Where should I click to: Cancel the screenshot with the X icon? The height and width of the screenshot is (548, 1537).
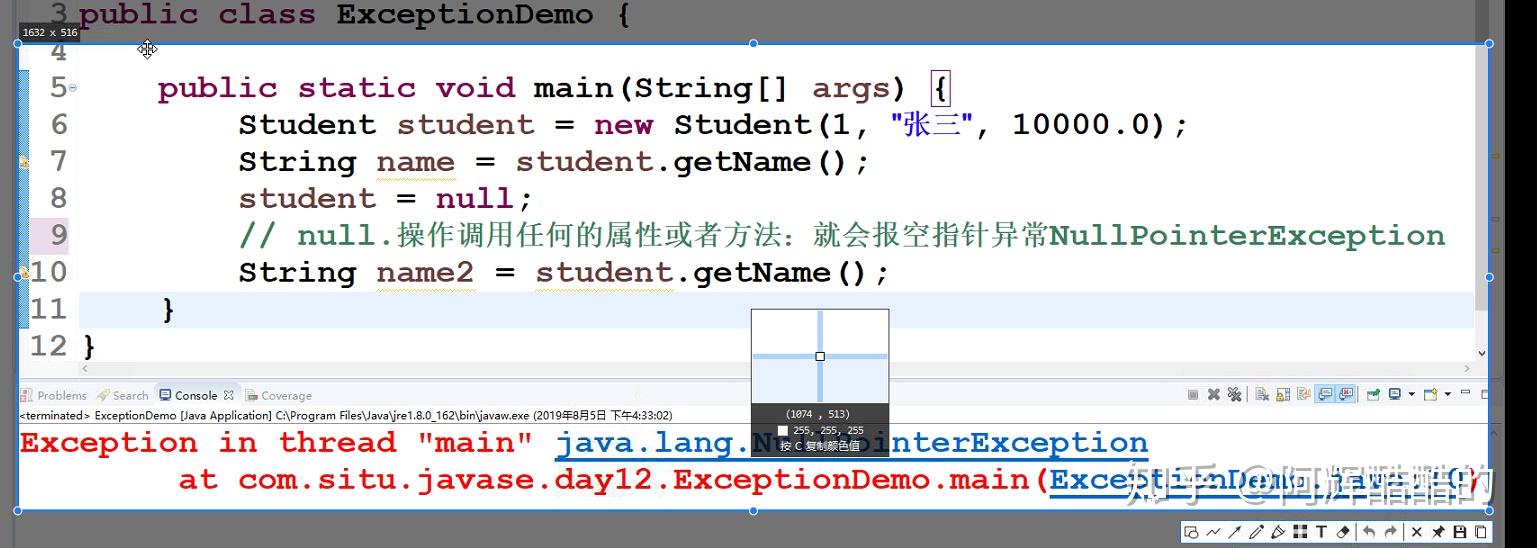(1417, 532)
